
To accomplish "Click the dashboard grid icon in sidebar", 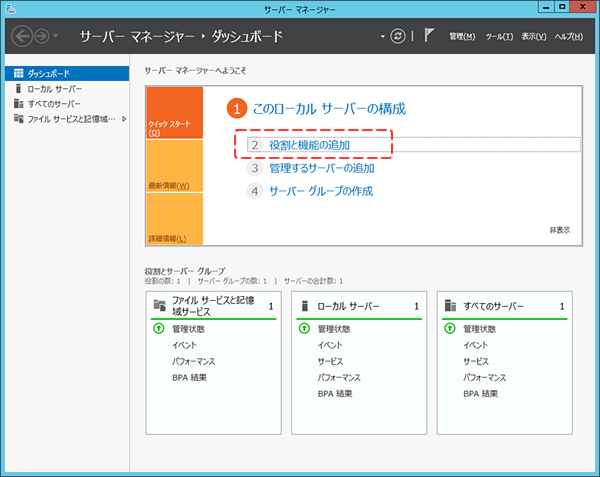I will [x=18, y=73].
